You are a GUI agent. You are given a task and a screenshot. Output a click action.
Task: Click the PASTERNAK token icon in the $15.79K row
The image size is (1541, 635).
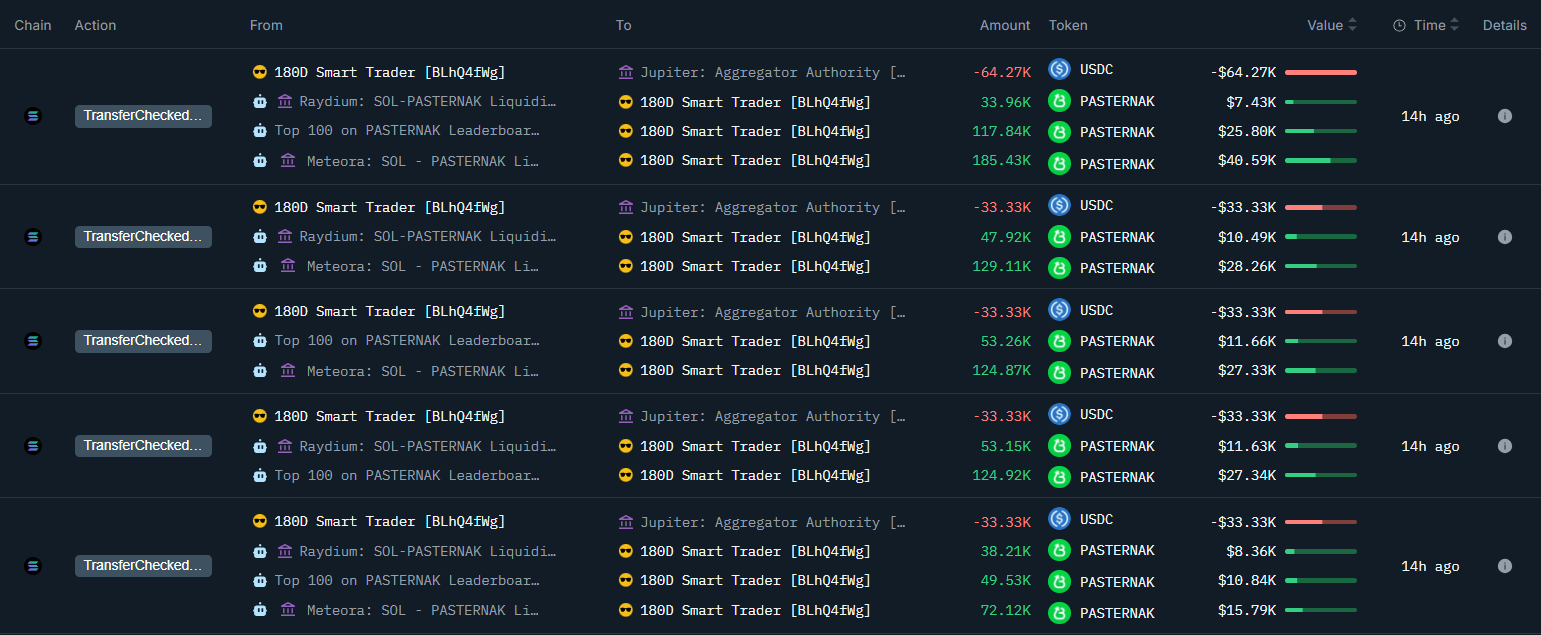1059,613
